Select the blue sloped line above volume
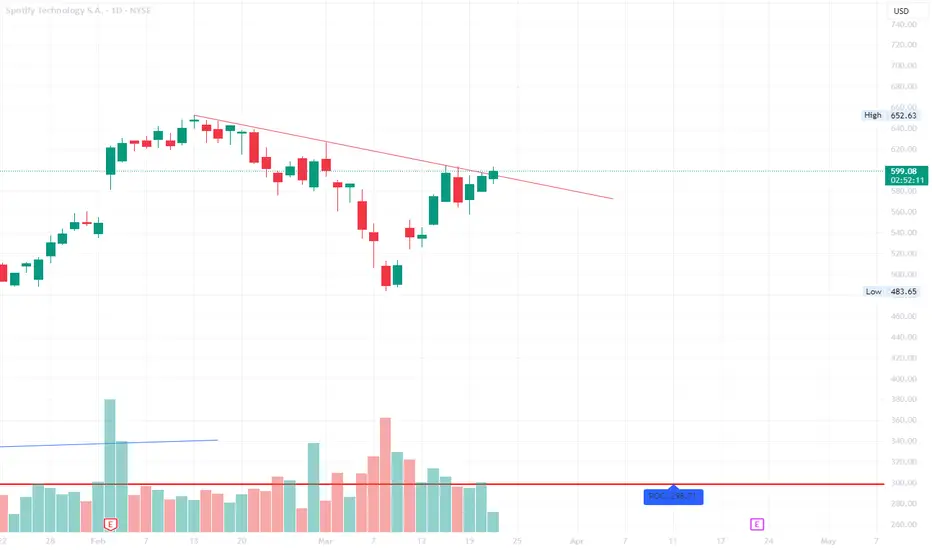The width and height of the screenshot is (932, 550). [x=109, y=443]
